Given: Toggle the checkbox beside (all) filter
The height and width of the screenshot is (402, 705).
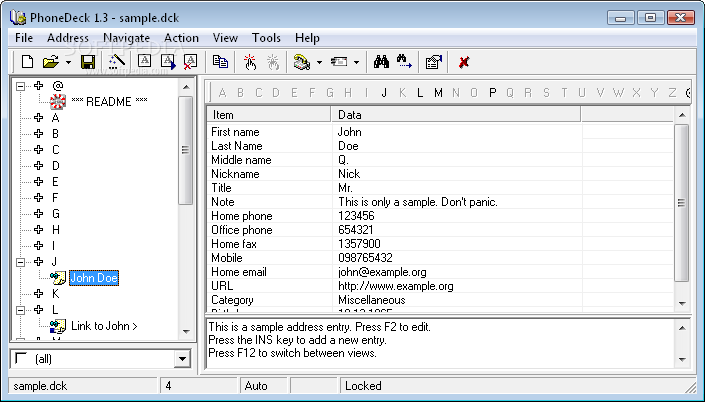Looking at the screenshot, I should (21, 358).
